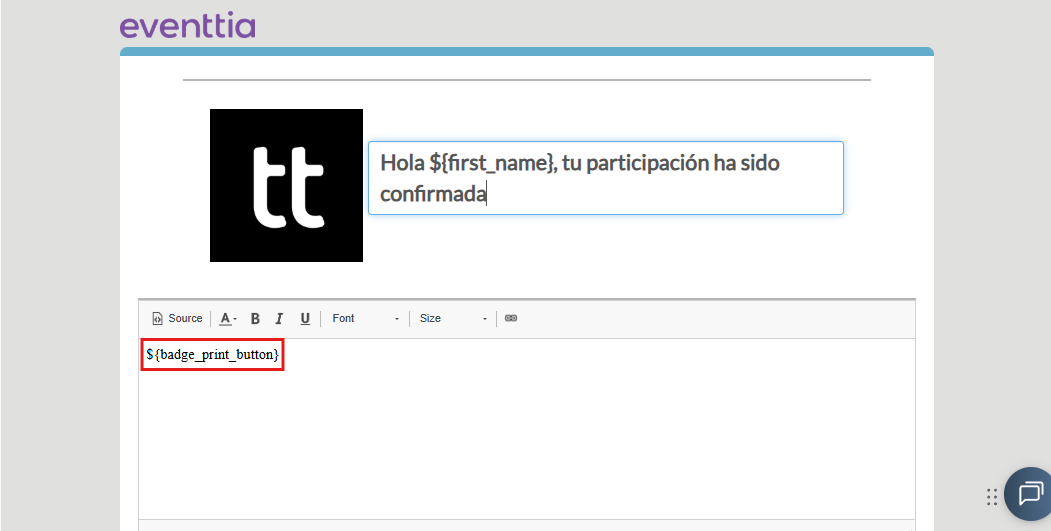This screenshot has width=1051, height=531.
Task: Click the Source document icon
Action: point(158,318)
